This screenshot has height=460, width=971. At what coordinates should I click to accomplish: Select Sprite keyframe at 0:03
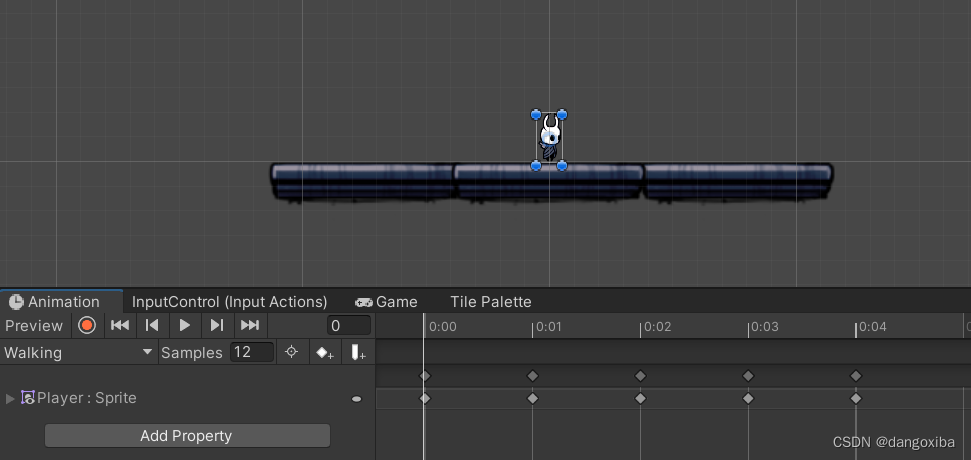pos(748,399)
